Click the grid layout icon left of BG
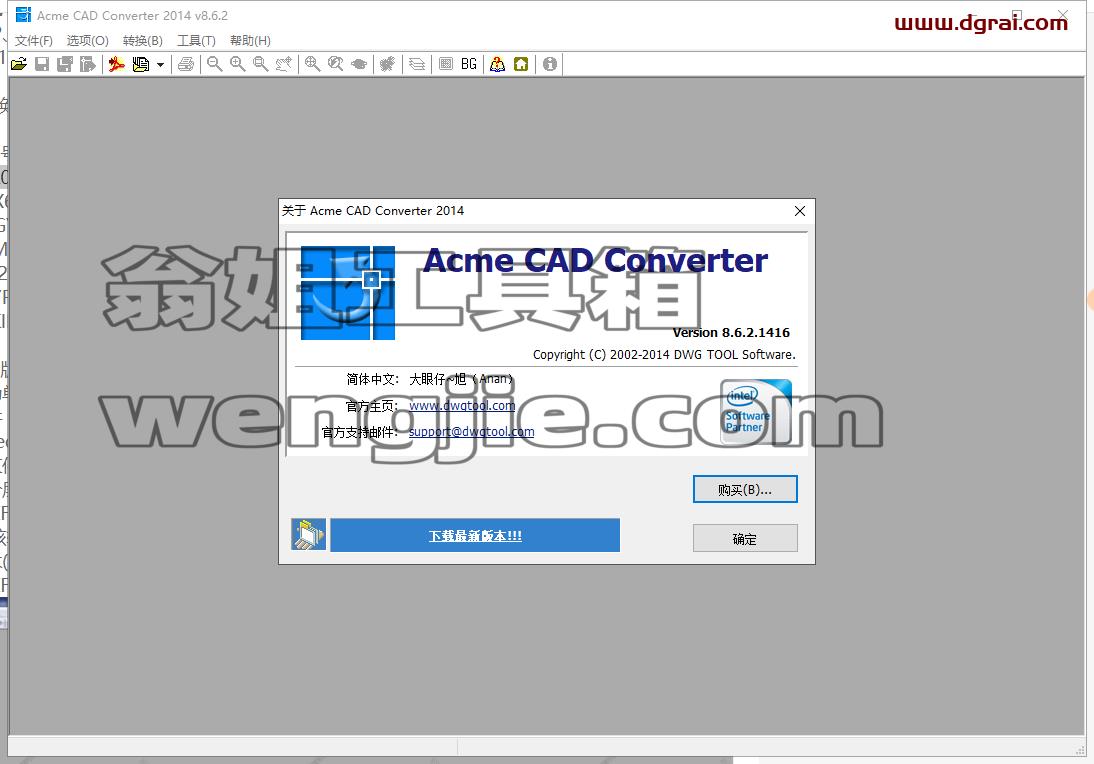This screenshot has width=1094, height=764. [x=446, y=64]
